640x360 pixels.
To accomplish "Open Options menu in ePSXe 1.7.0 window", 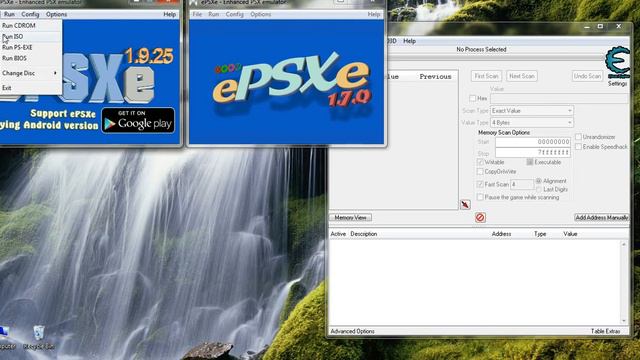I will point(260,14).
